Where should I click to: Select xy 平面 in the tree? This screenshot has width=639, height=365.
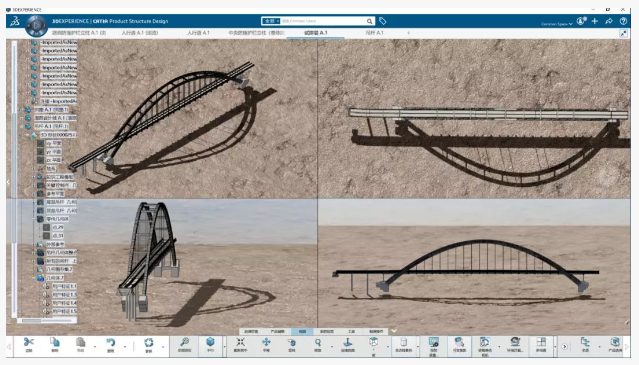pyautogui.click(x=54, y=143)
